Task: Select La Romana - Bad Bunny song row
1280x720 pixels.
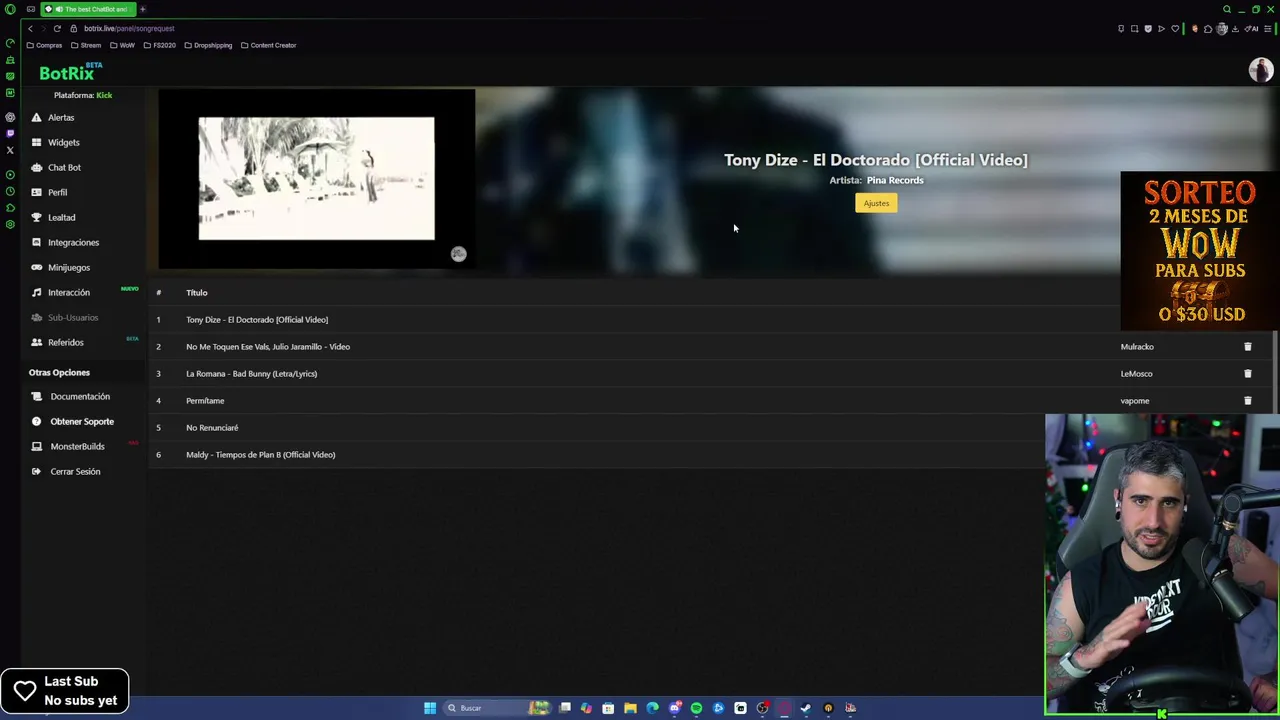Action: [710, 373]
